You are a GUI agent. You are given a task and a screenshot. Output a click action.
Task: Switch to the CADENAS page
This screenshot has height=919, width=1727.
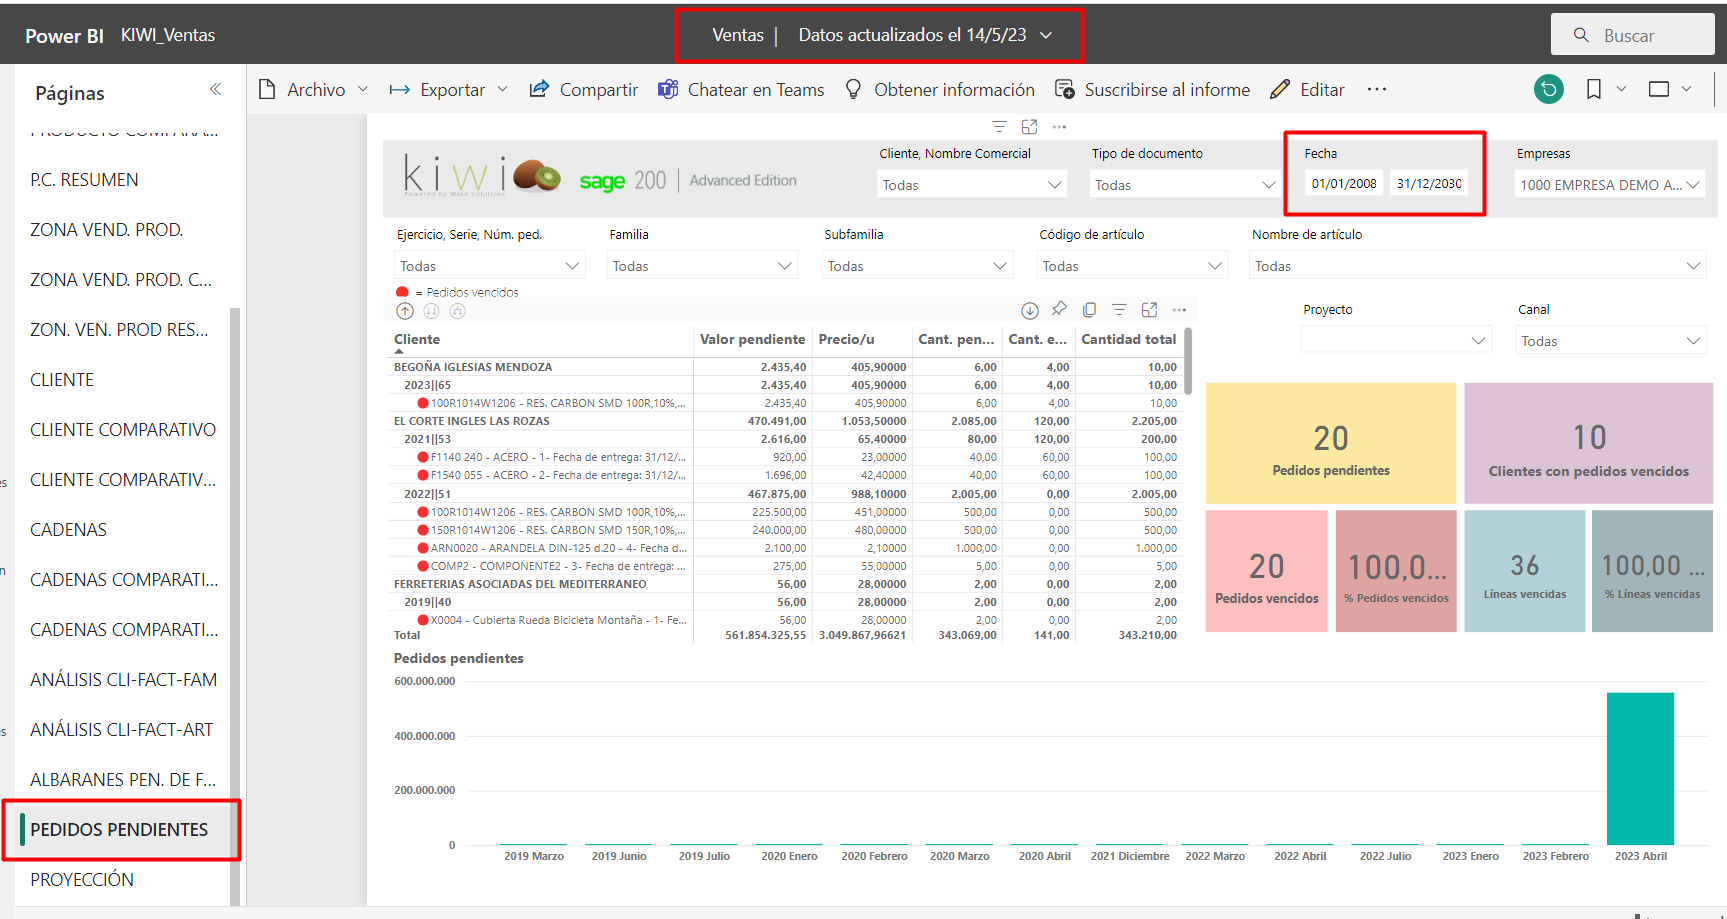[x=68, y=530]
